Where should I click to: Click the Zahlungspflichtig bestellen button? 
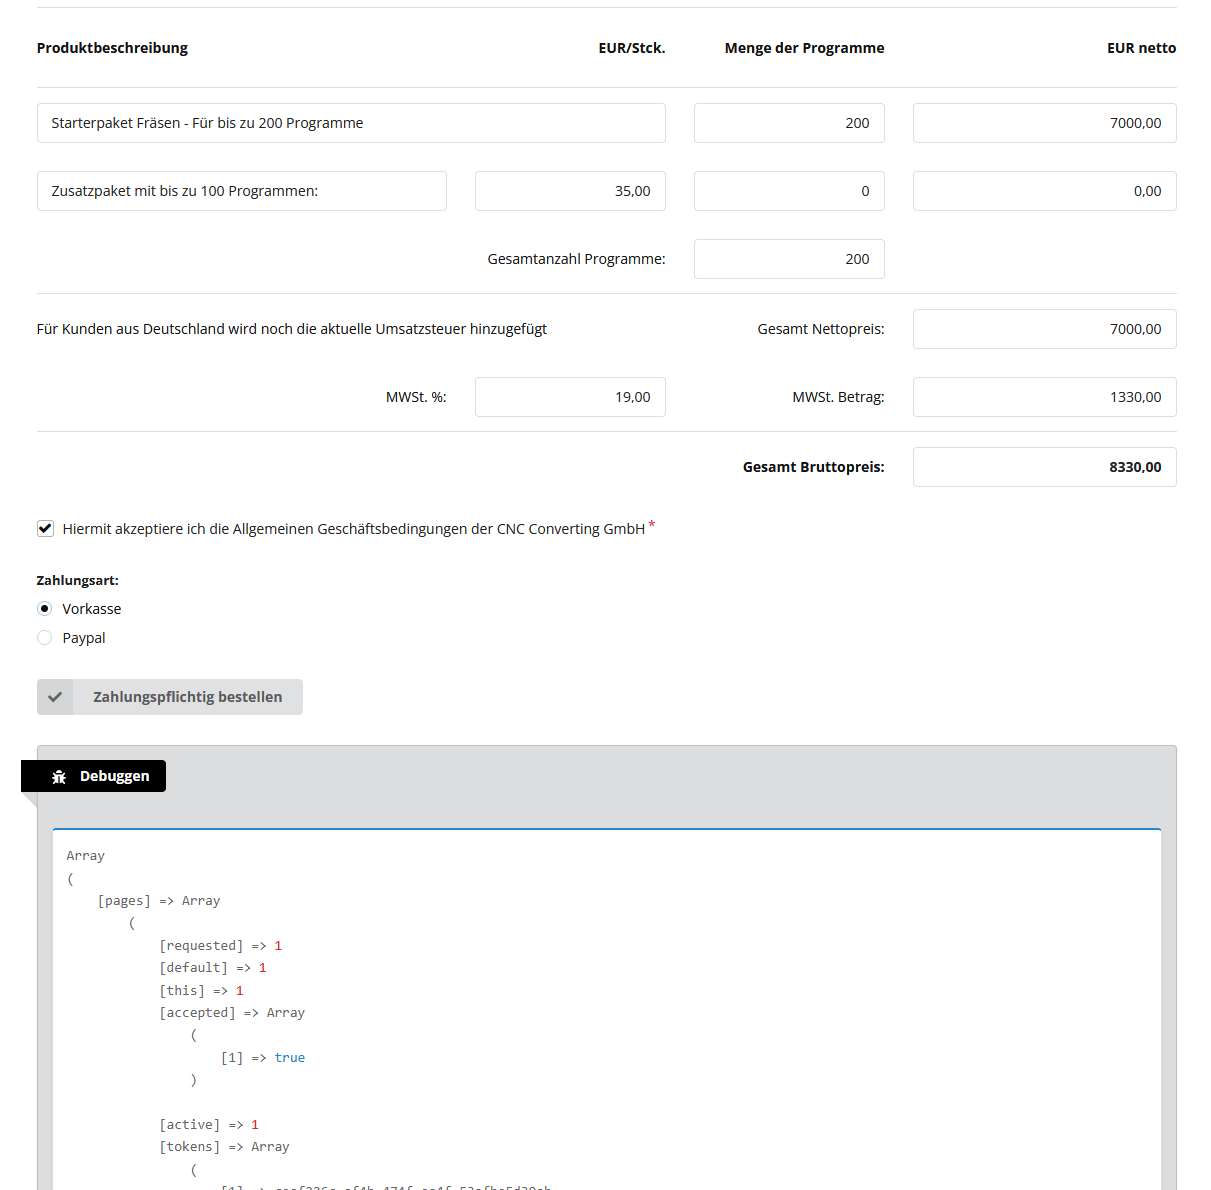pyautogui.click(x=186, y=696)
